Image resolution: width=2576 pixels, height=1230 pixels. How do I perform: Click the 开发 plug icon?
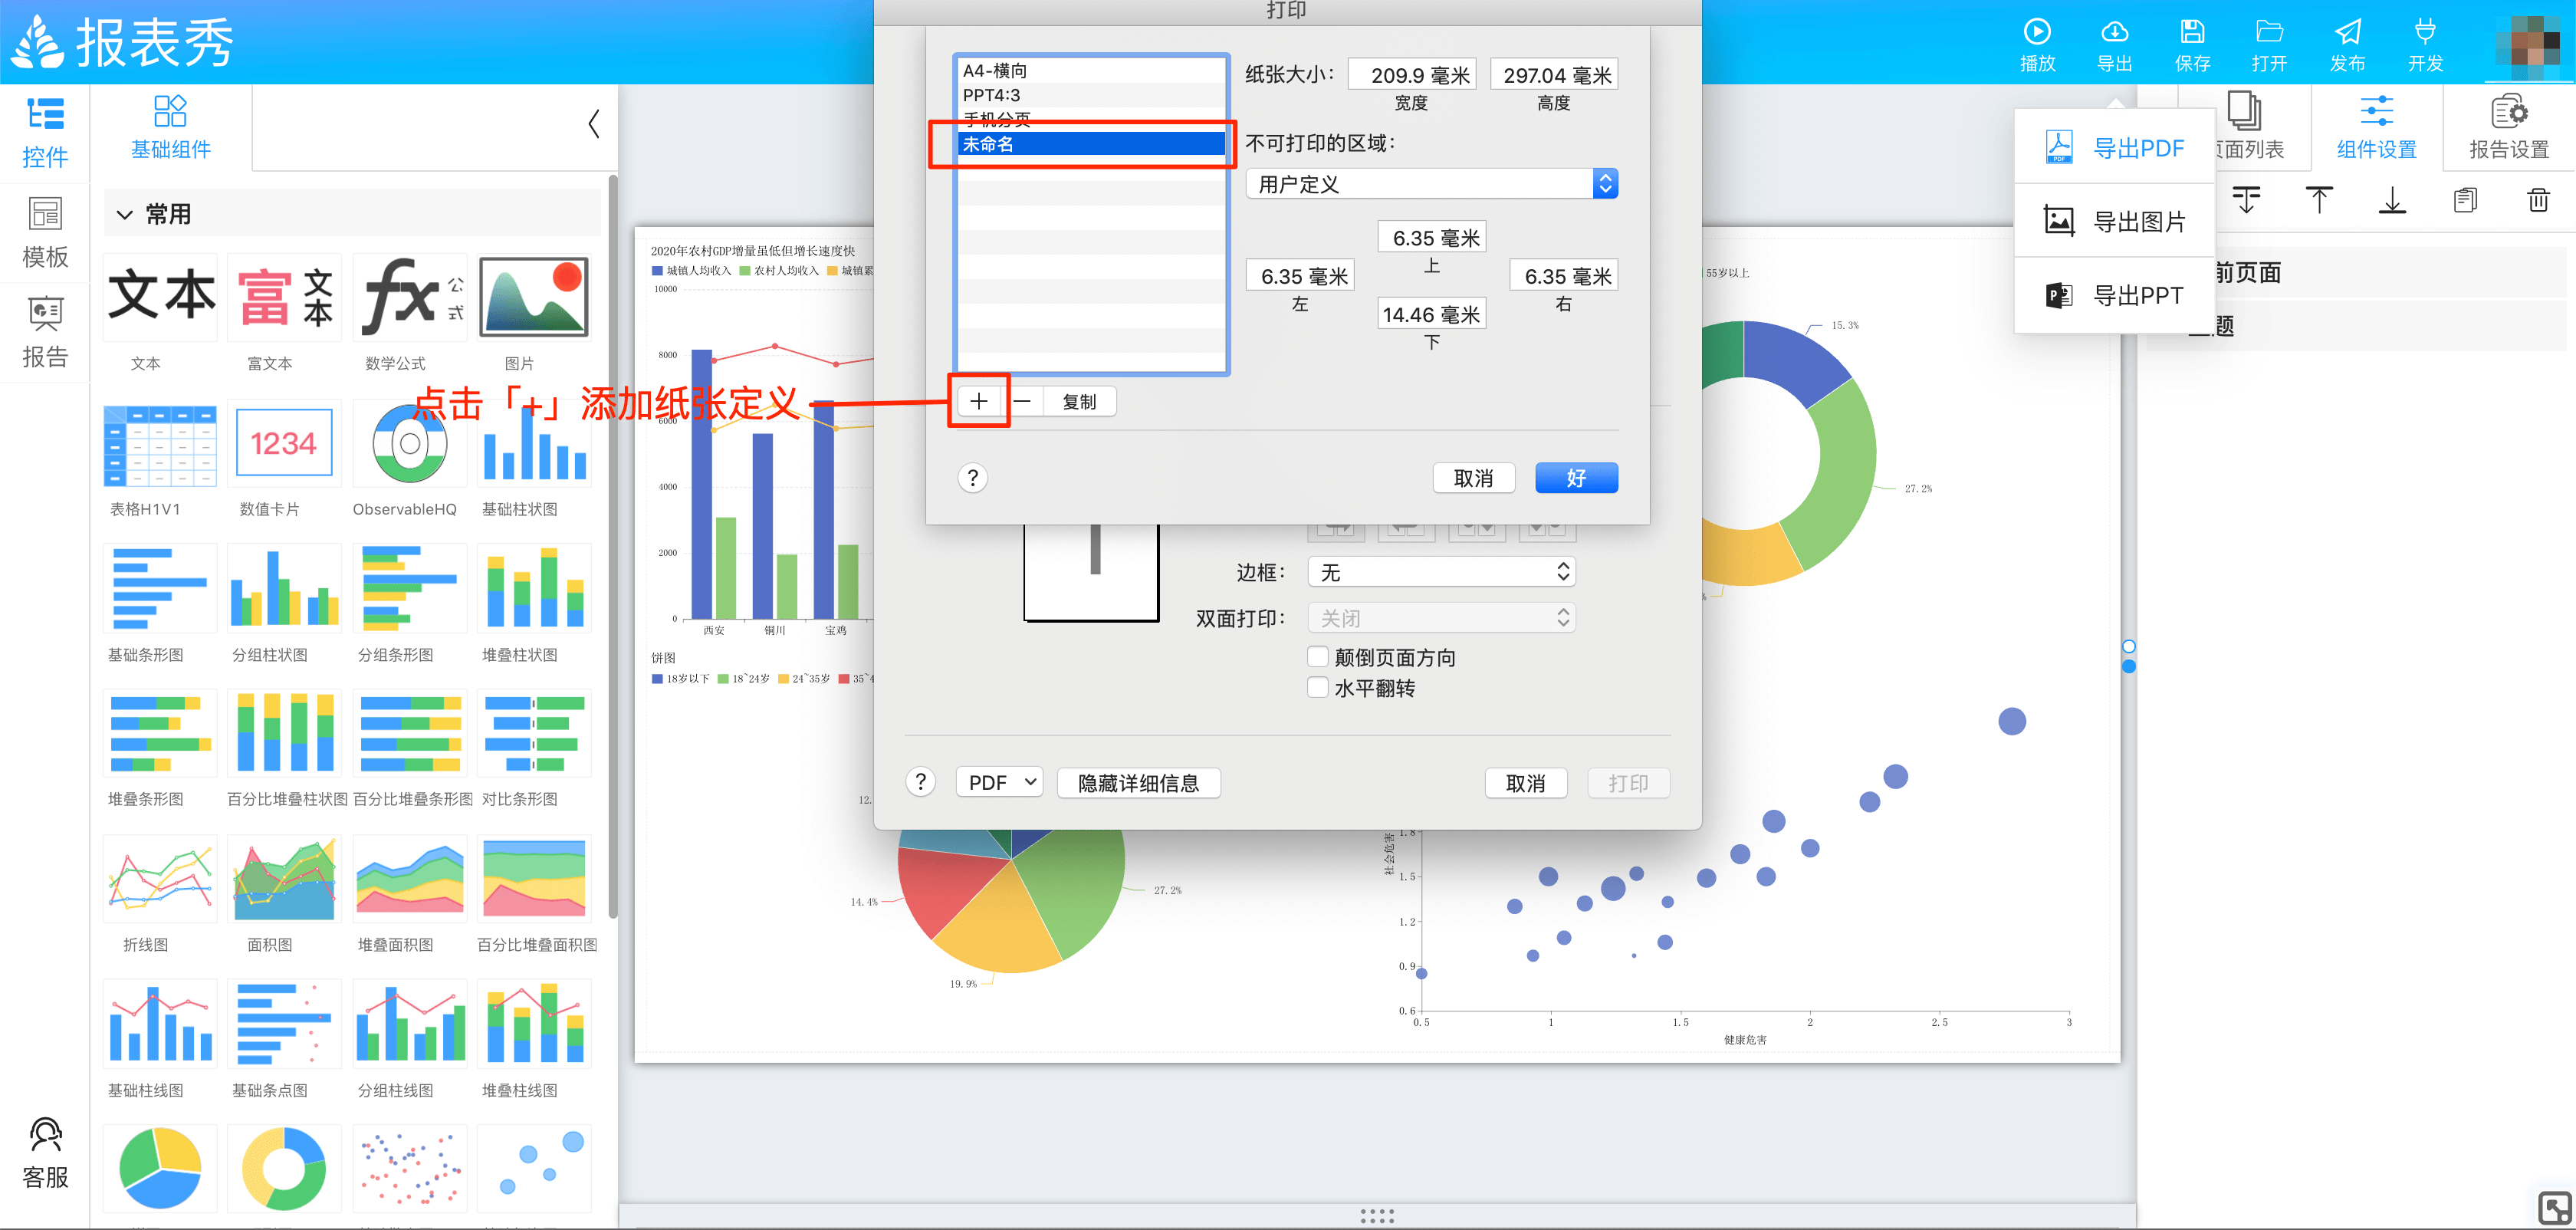pyautogui.click(x=2425, y=30)
